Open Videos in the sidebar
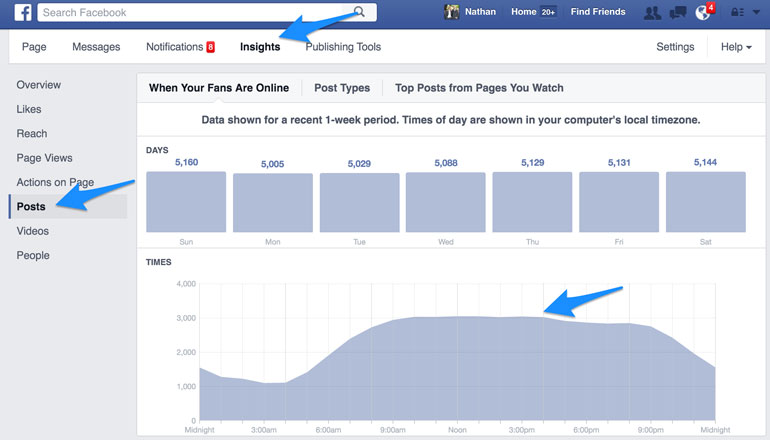Screen dimensions: 770x440 pyautogui.click(x=32, y=231)
